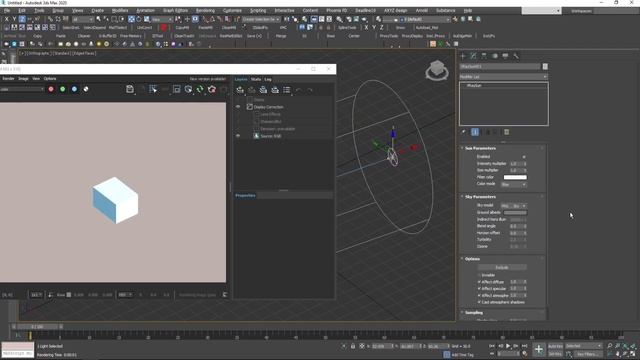Open the Motion tab in command panel

[495, 56]
